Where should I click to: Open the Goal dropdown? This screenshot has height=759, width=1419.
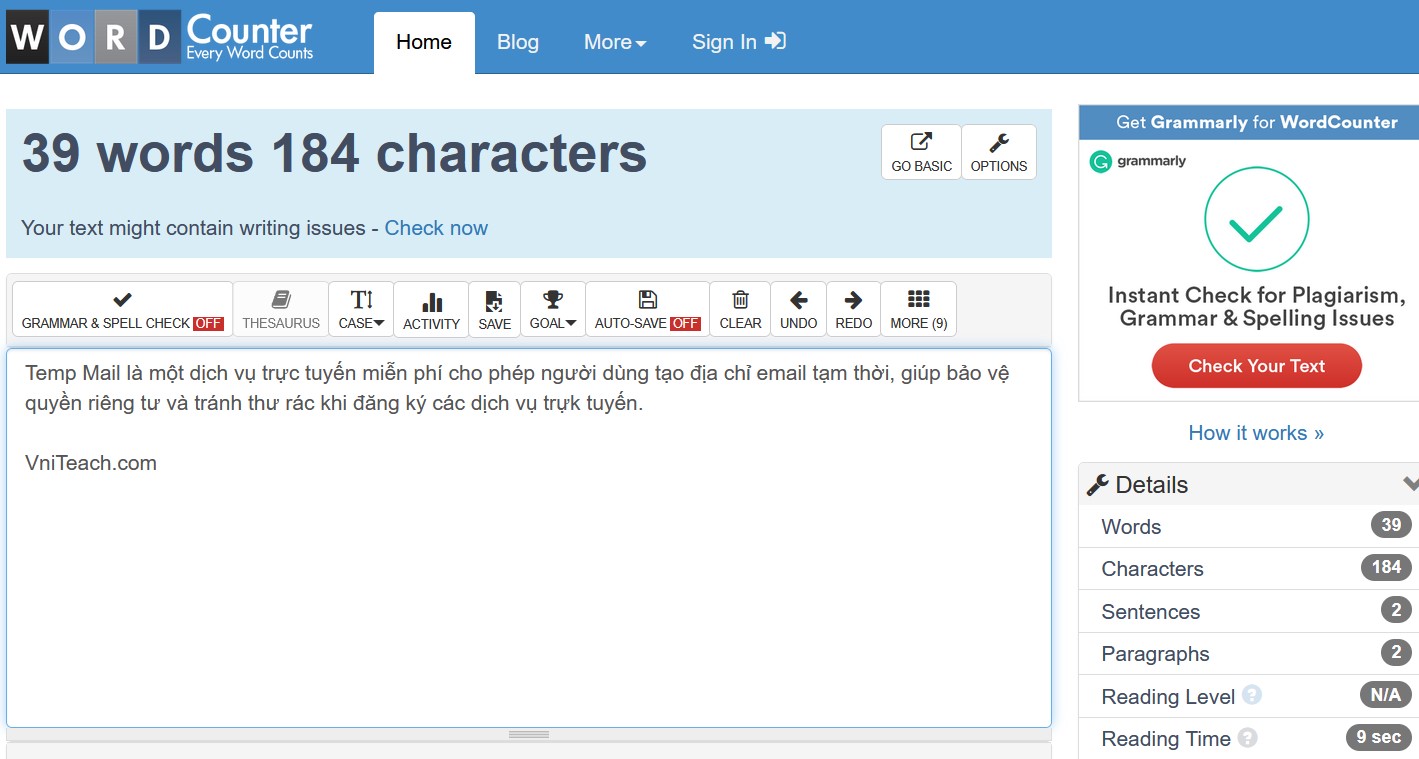point(552,308)
